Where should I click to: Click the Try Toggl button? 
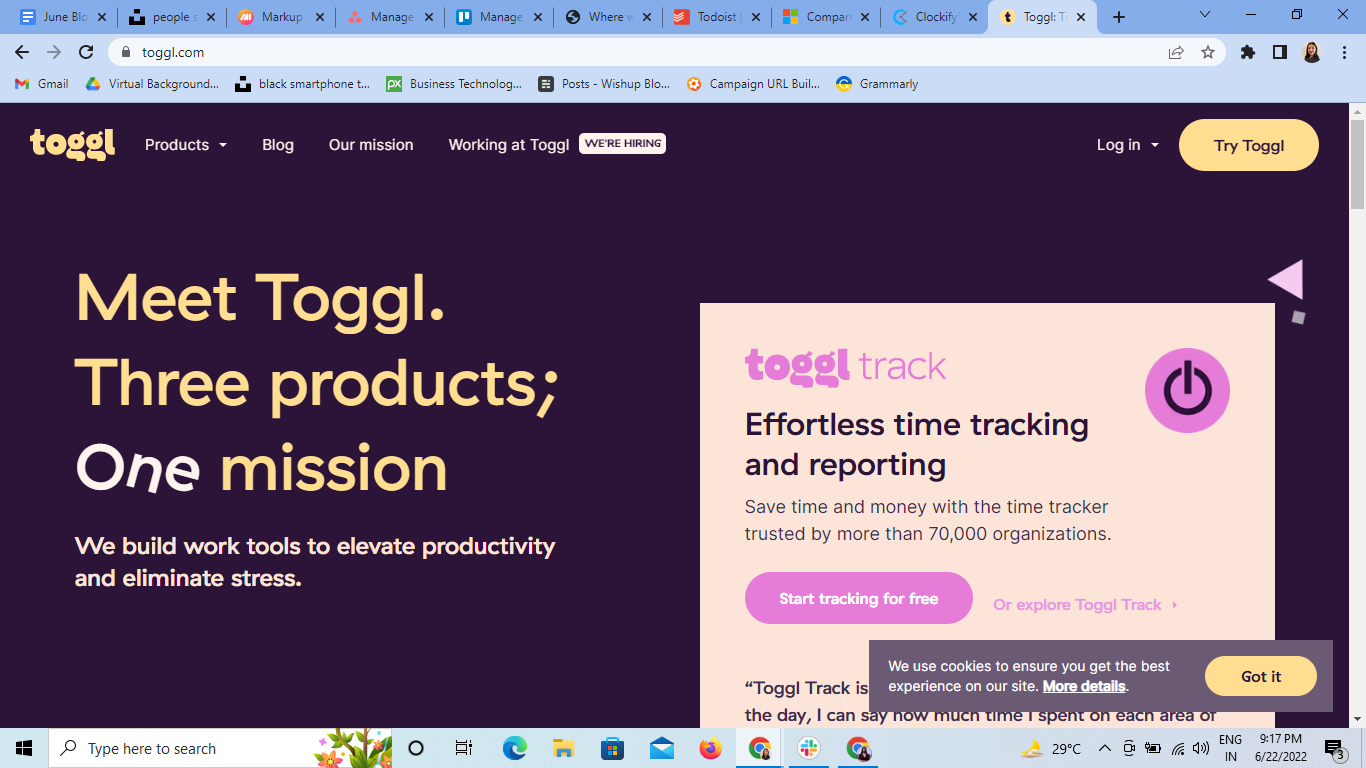[1249, 145]
